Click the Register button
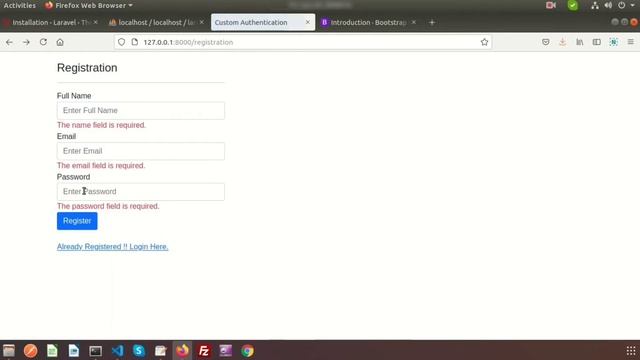This screenshot has width=640, height=360. (x=77, y=221)
